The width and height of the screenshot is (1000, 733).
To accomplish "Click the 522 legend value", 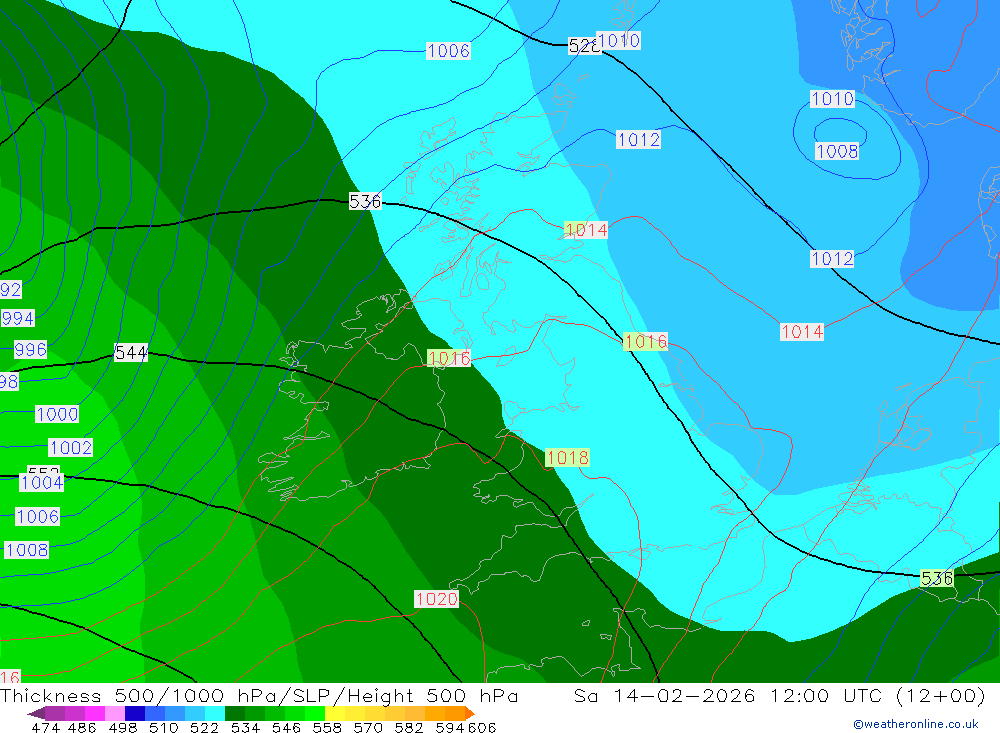I will pyautogui.click(x=204, y=727).
